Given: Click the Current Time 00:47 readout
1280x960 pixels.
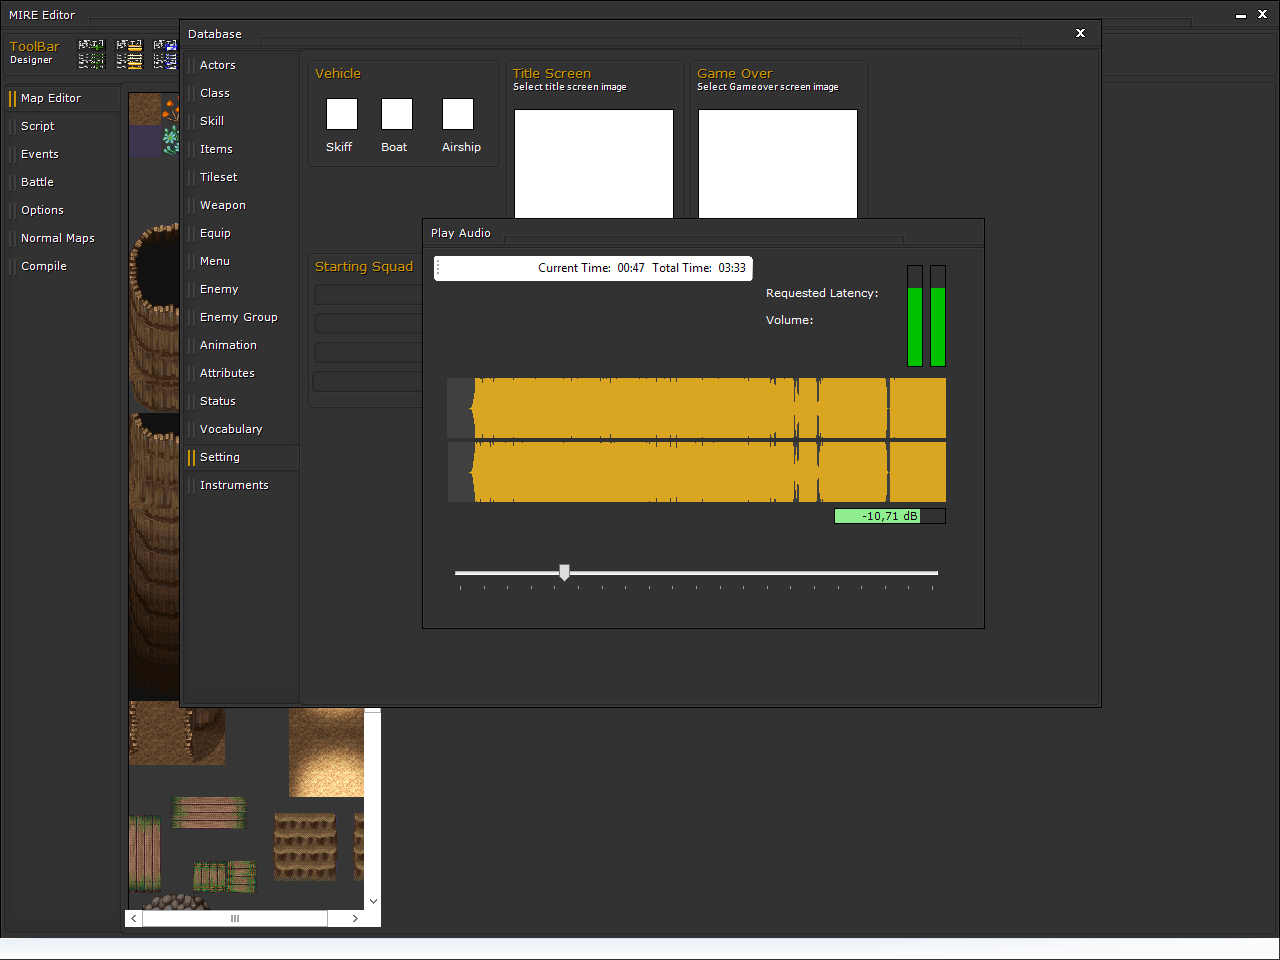Looking at the screenshot, I should pos(591,268).
